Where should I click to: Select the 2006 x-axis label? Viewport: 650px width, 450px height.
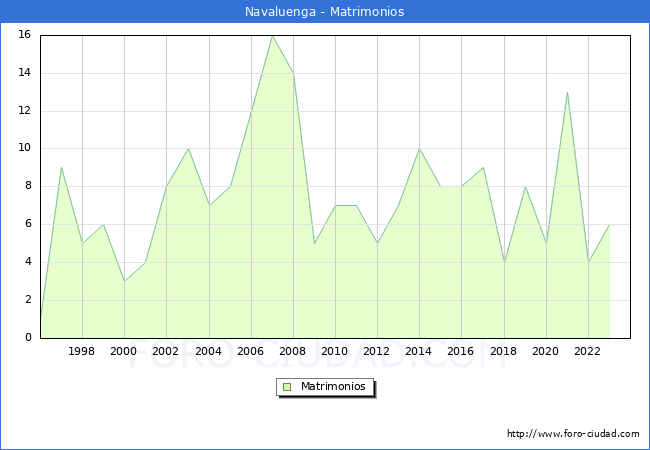click(250, 351)
